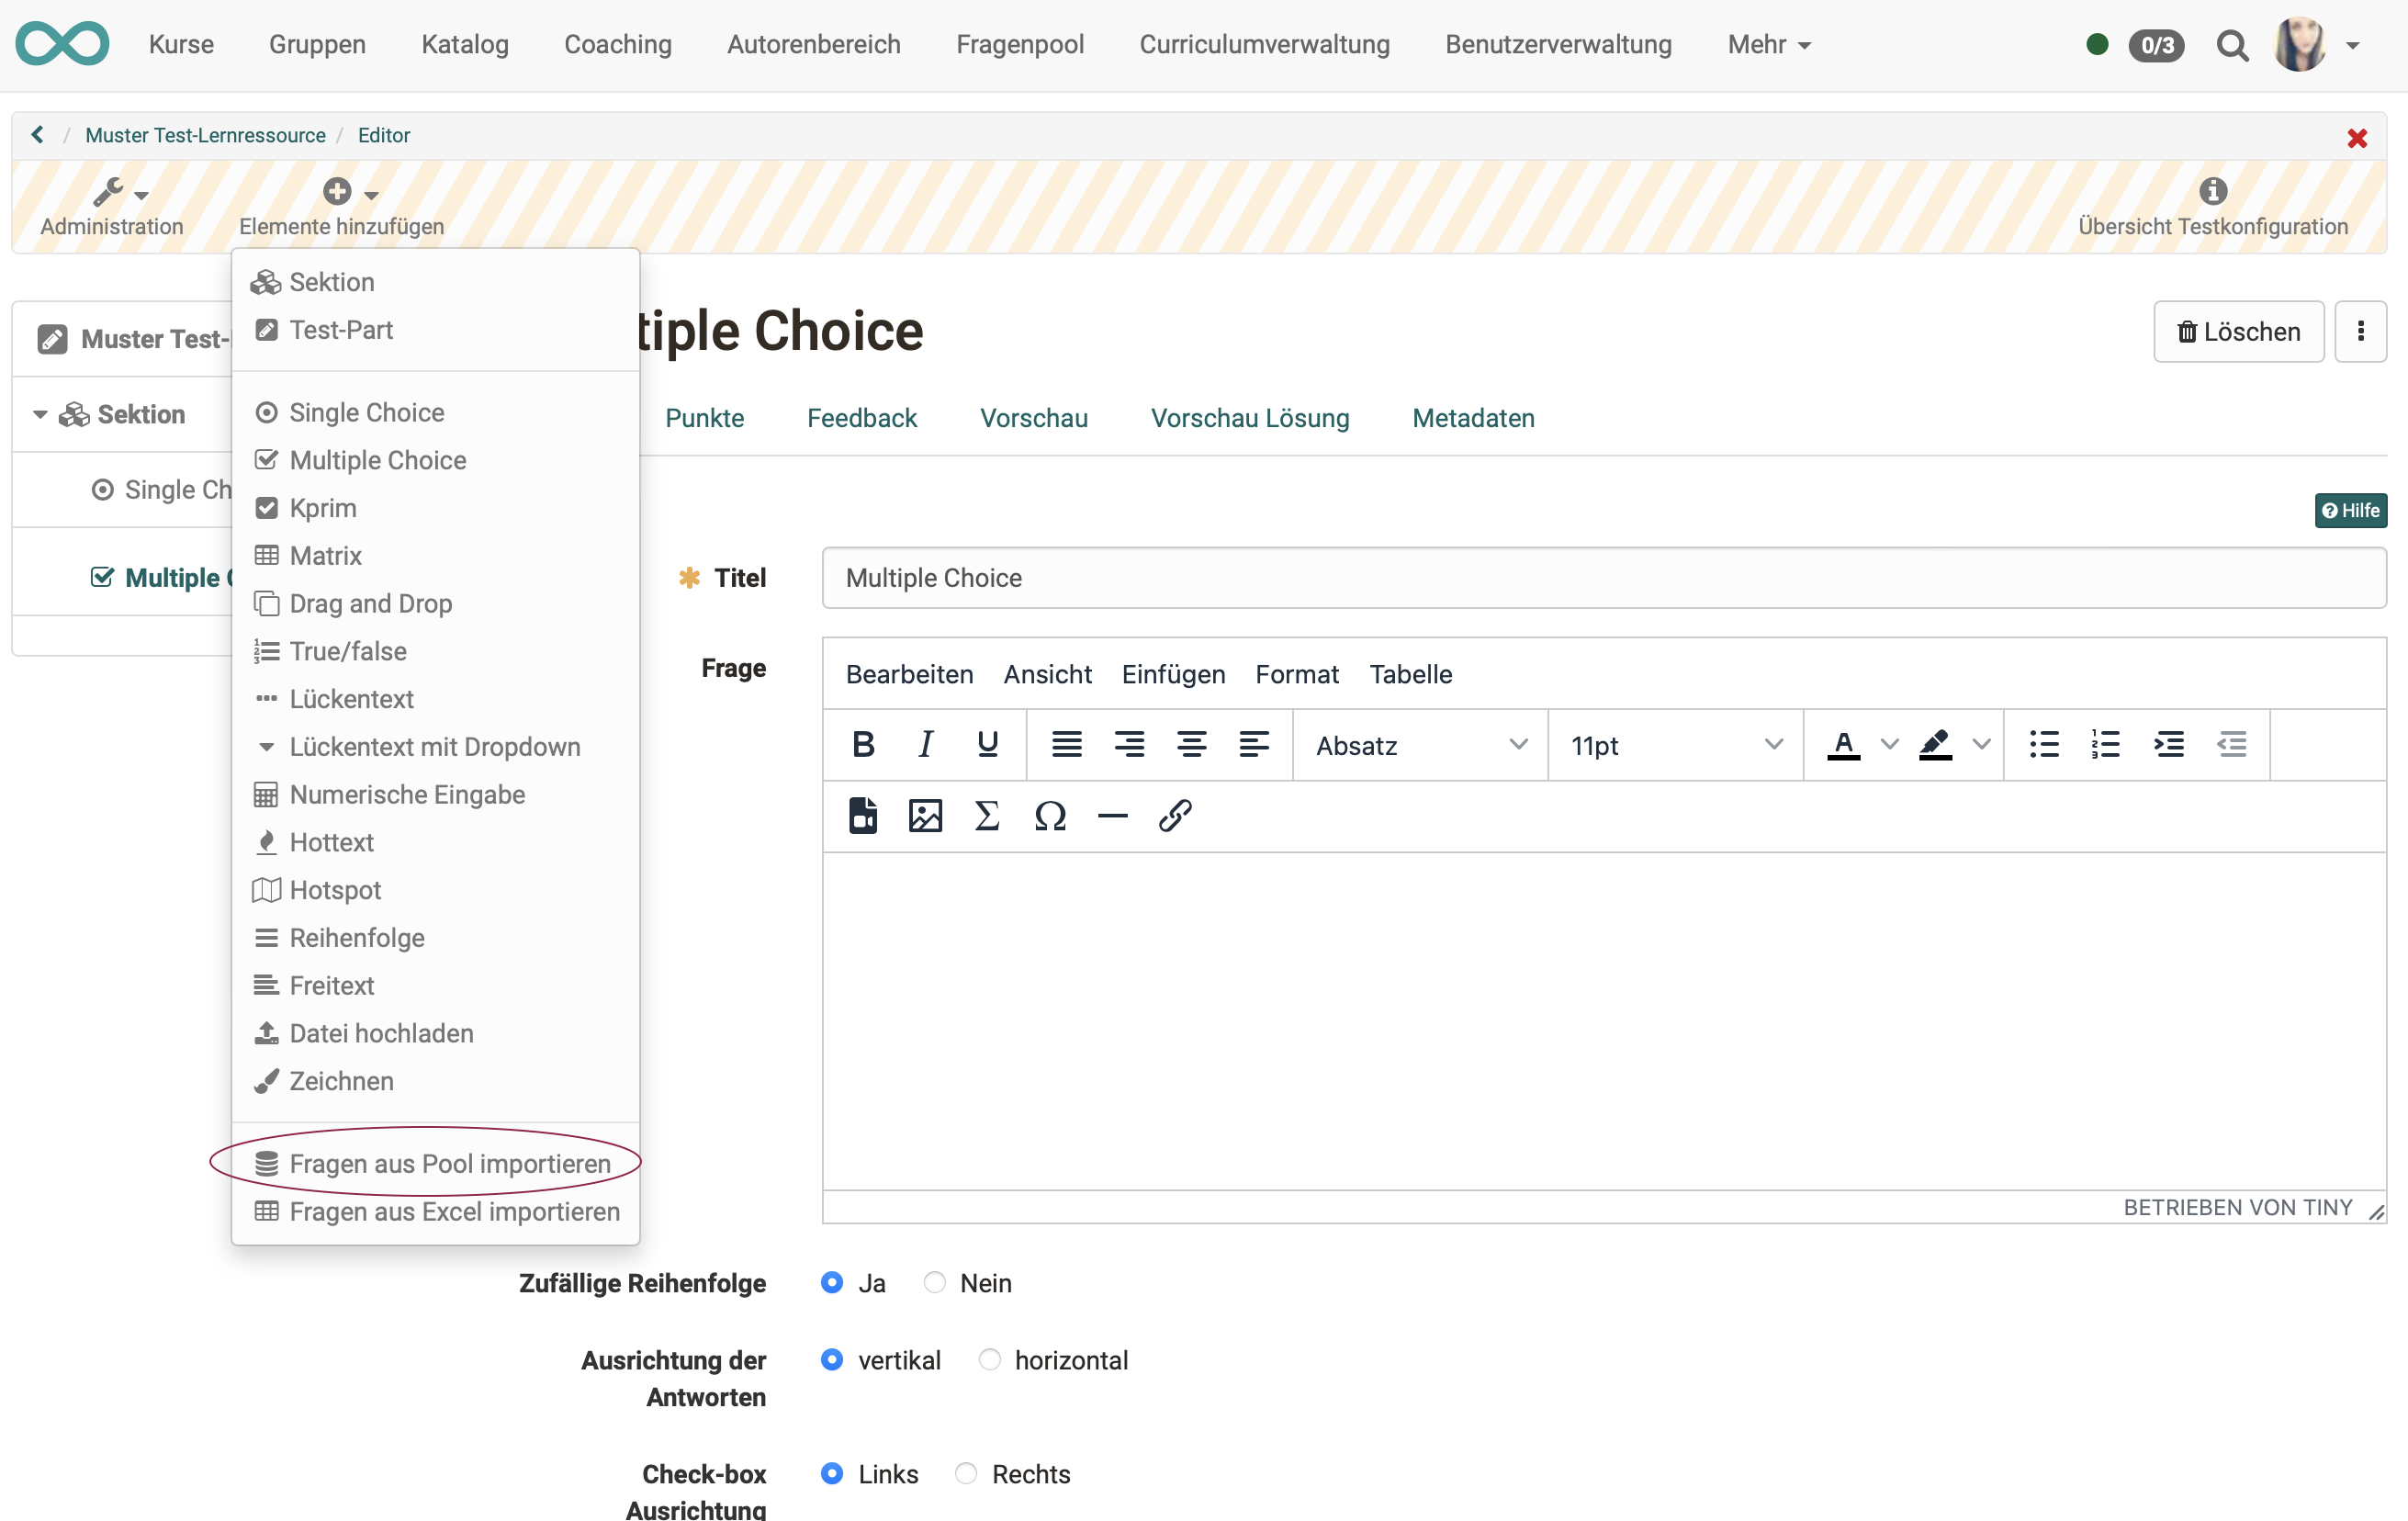Screen dimensions: 2408x1521
Task: Open the Absatz paragraph style dropdown
Action: point(1420,745)
